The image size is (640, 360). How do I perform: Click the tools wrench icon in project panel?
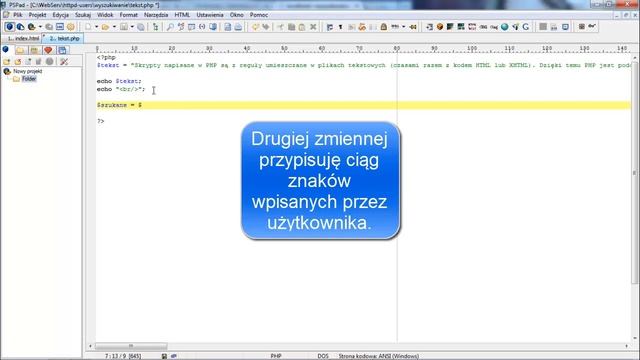pyautogui.click(x=64, y=62)
